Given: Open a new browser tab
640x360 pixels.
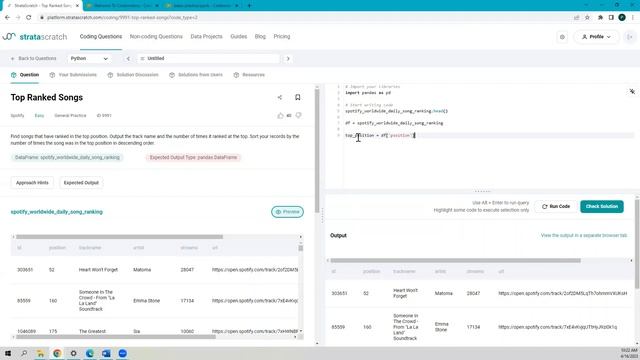Looking at the screenshot, I should (x=249, y=6).
